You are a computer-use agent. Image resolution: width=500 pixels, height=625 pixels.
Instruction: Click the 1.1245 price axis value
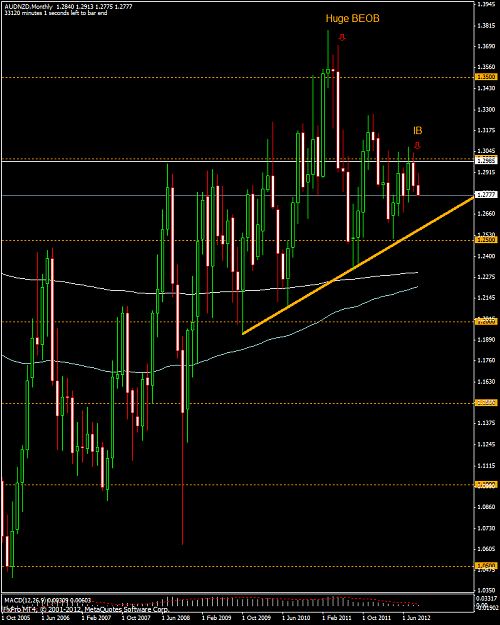pyautogui.click(x=486, y=444)
